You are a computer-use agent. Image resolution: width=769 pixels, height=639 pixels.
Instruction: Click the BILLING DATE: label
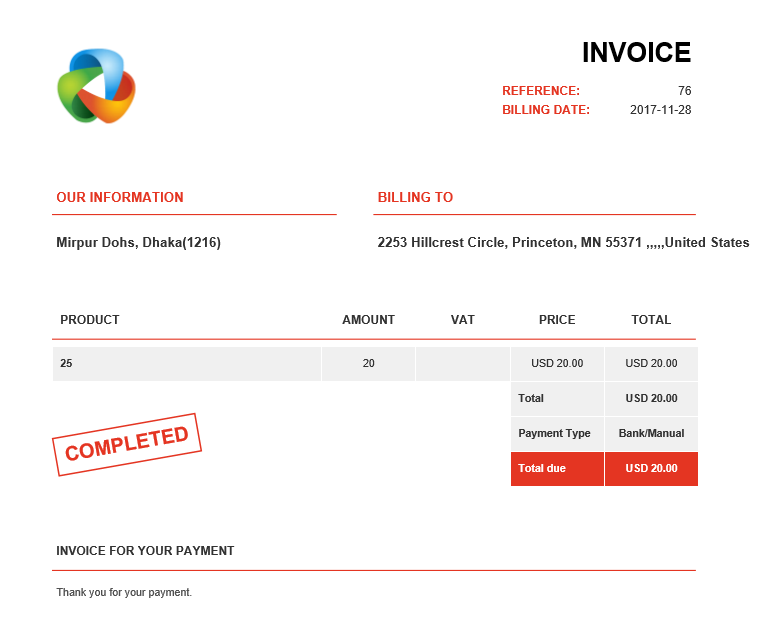coord(545,110)
